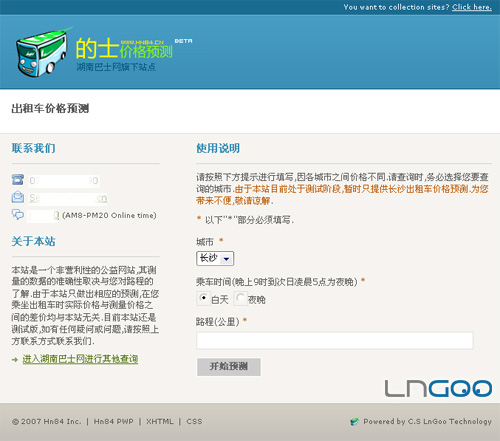
Task: Click the email address link
Action: pyautogui.click(x=68, y=198)
